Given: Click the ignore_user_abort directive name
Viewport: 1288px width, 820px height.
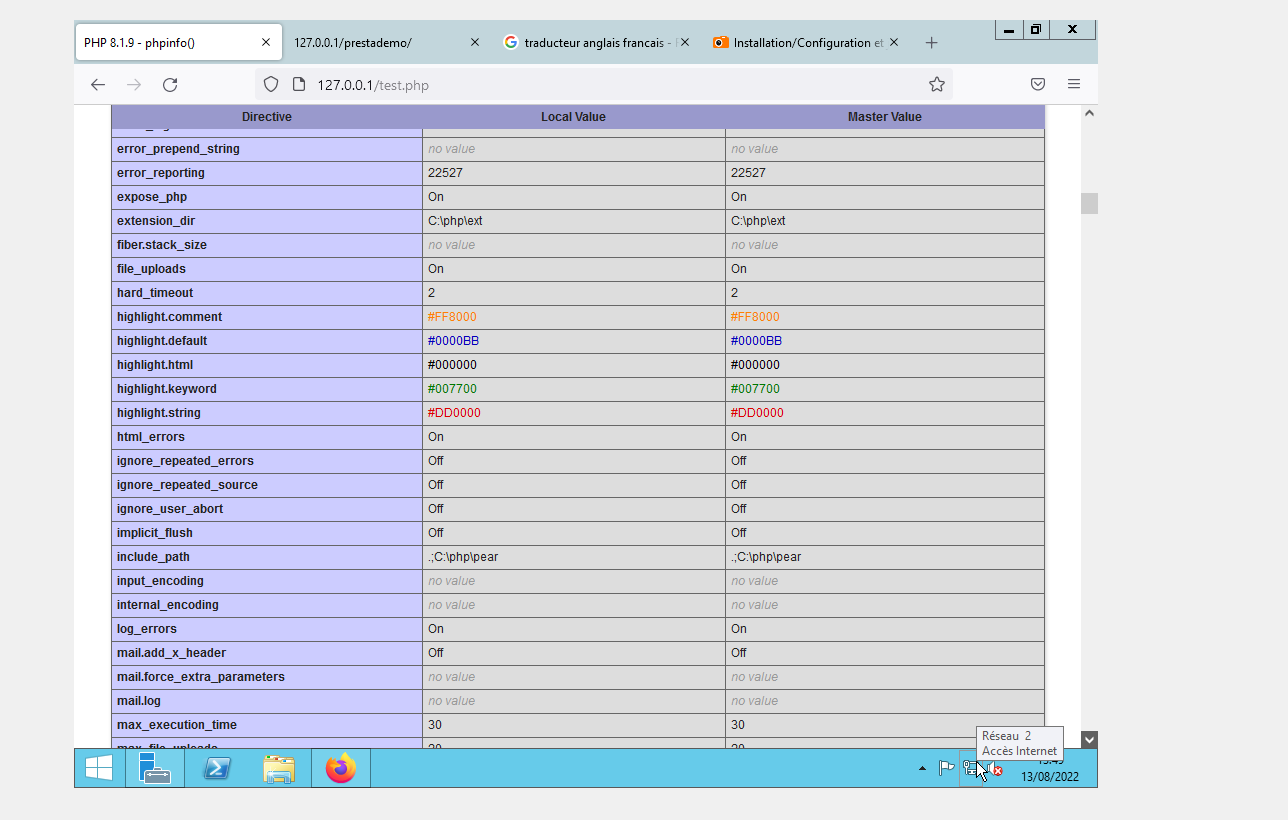Looking at the screenshot, I should coord(170,509).
